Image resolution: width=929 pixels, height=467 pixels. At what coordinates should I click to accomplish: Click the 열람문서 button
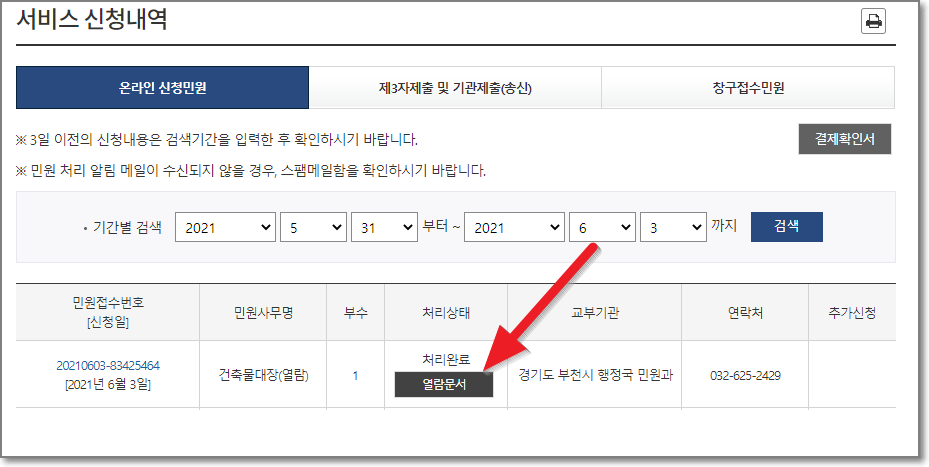(x=444, y=385)
